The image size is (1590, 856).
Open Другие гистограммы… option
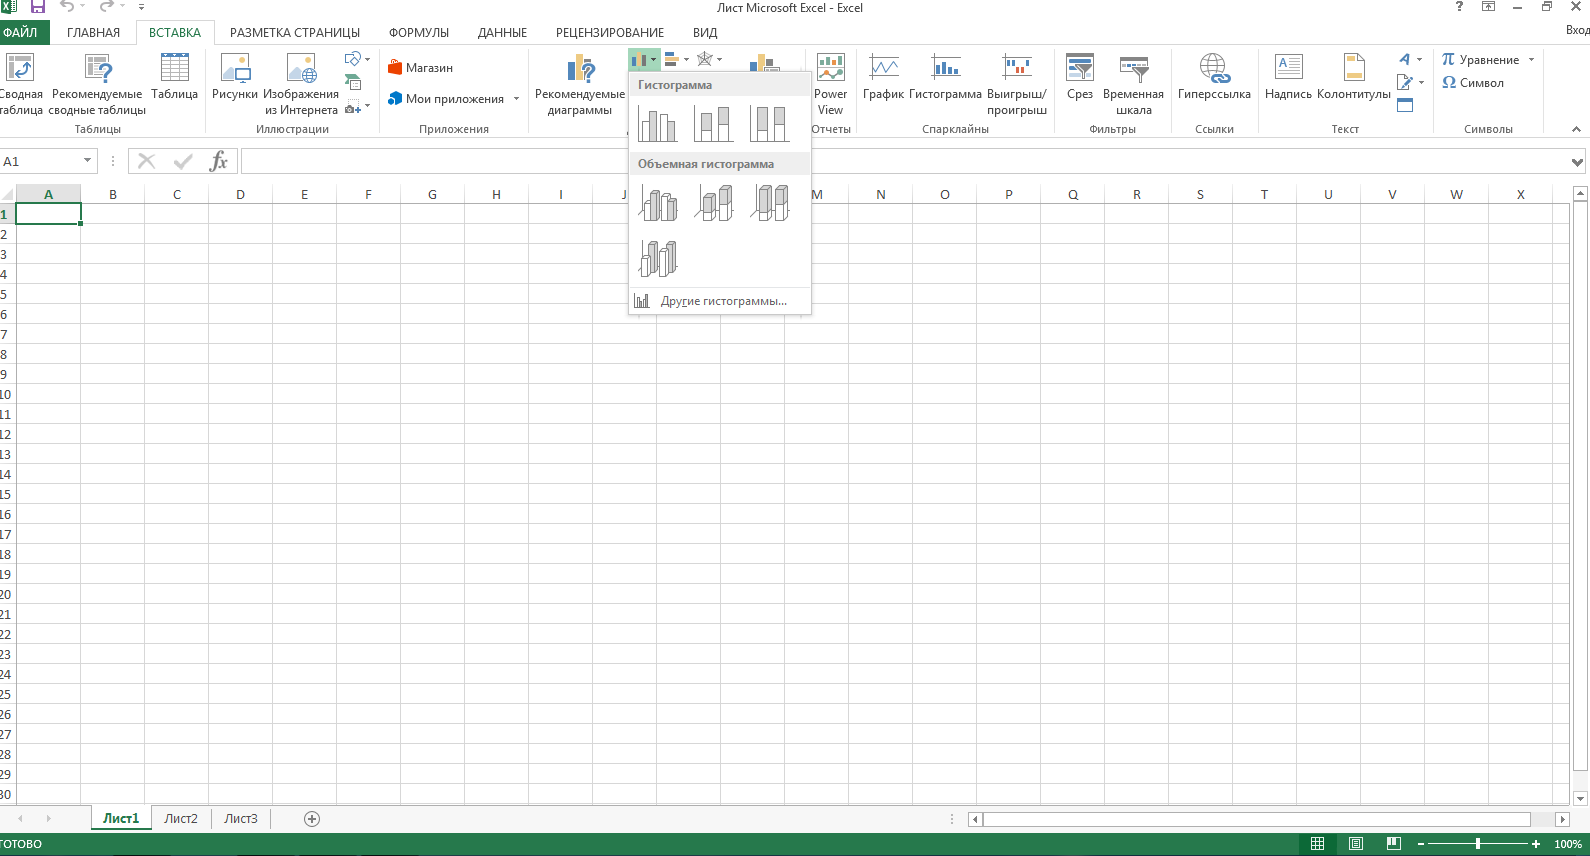click(x=722, y=301)
